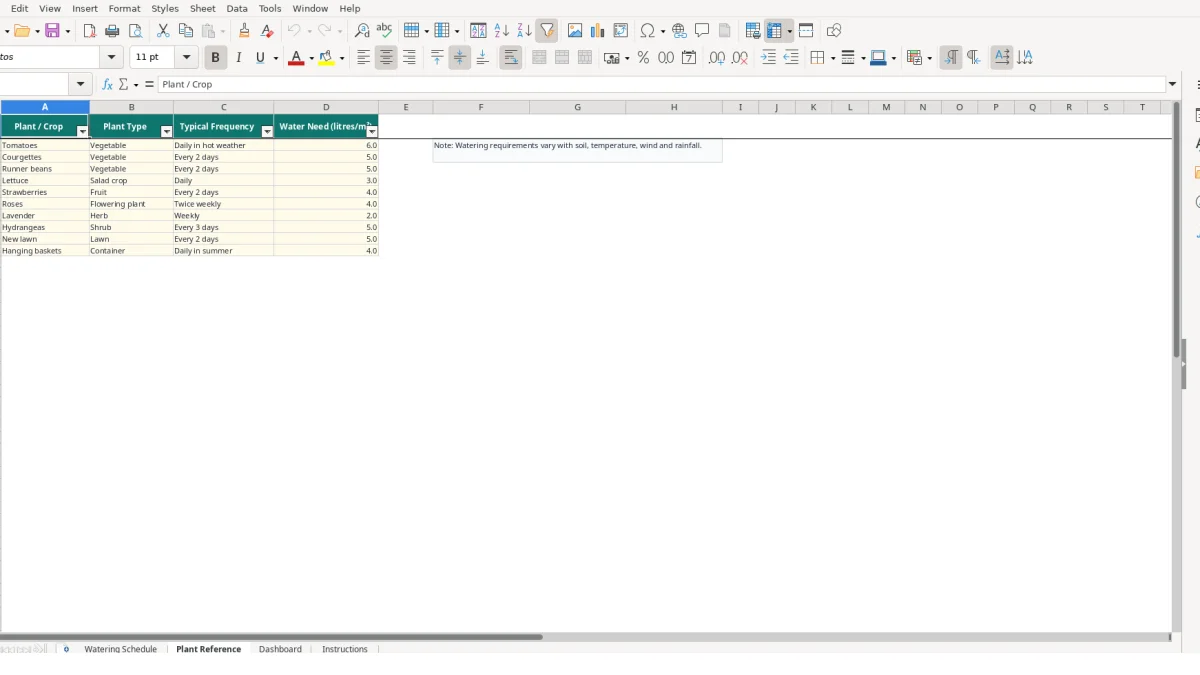Viewport: 1200px width, 675px height.
Task: Open the Format menu
Action: coord(125,8)
